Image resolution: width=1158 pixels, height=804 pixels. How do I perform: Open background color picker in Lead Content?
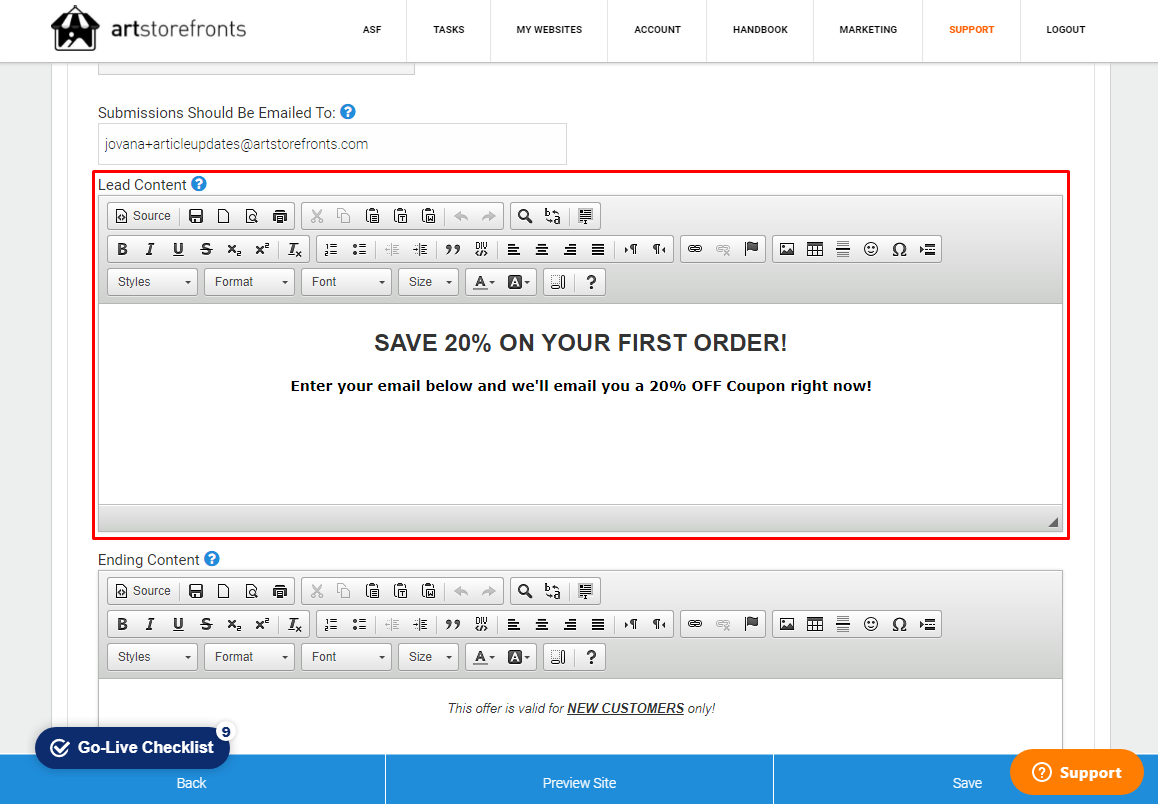pos(518,282)
